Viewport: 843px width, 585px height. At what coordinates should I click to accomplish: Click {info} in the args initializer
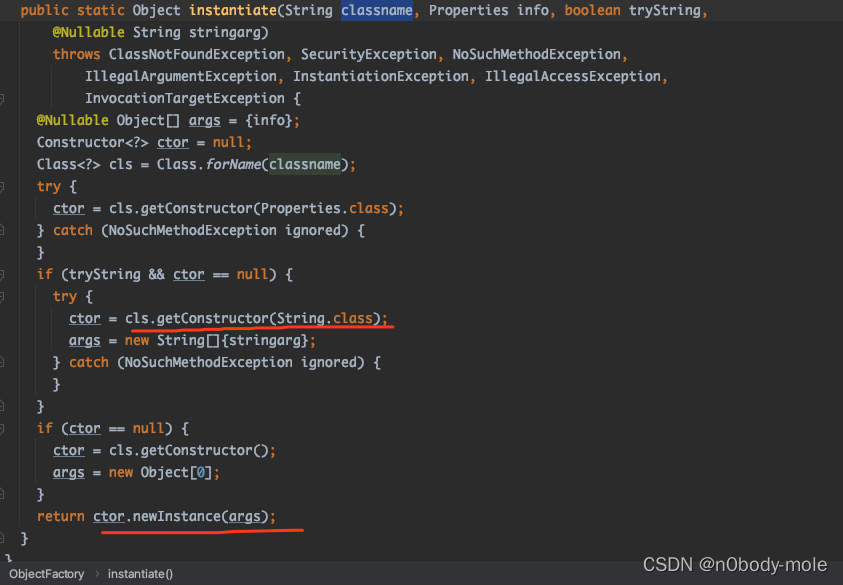tap(269, 120)
